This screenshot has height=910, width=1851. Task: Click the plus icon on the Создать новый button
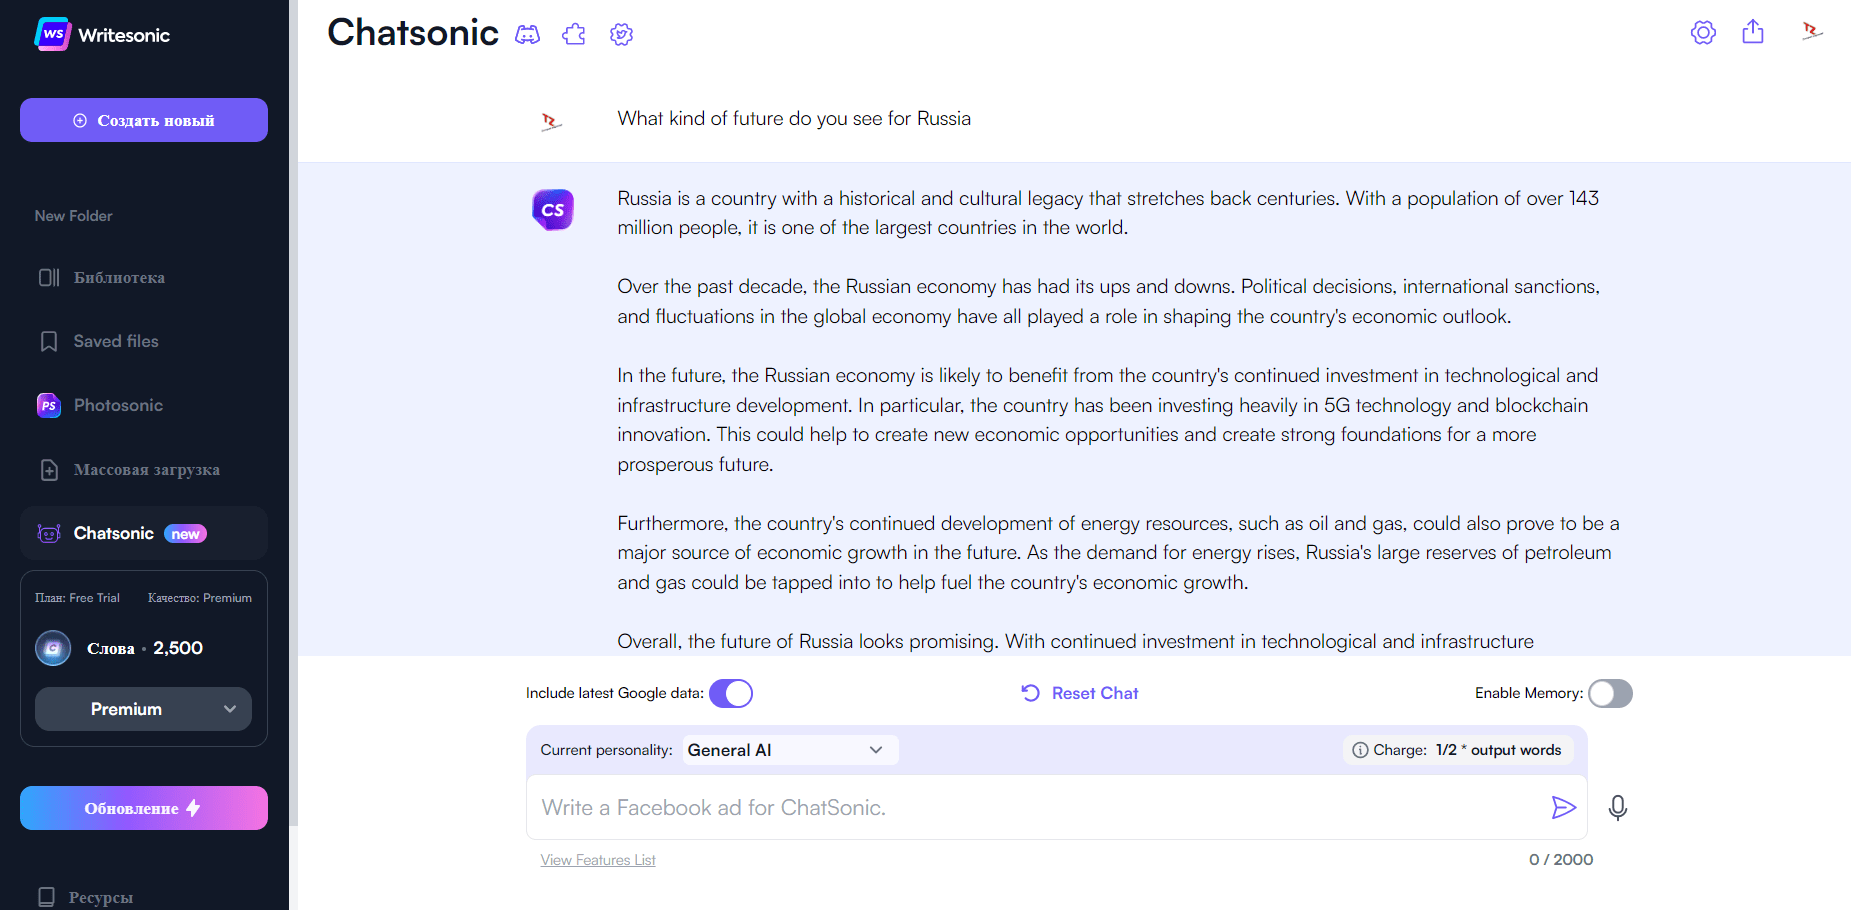(x=80, y=120)
